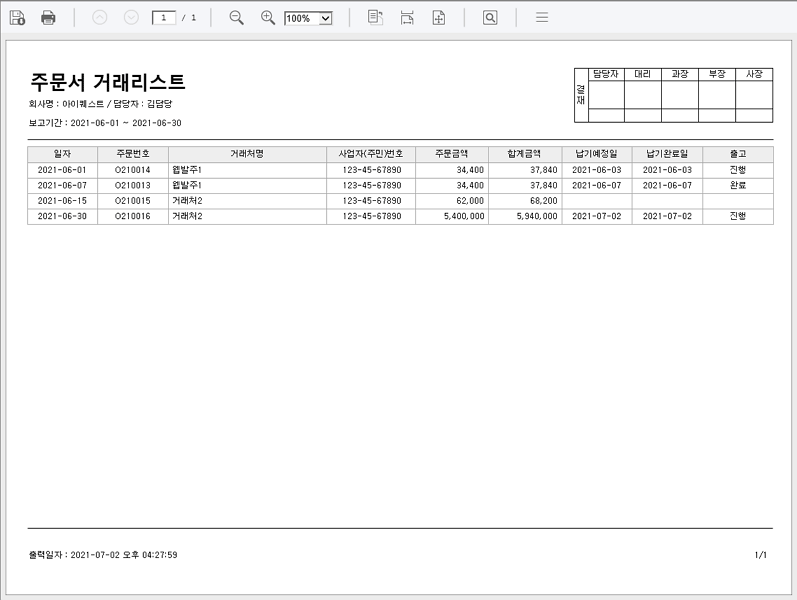Click the 합계금액 column header
The image size is (797, 600).
pyautogui.click(x=525, y=154)
